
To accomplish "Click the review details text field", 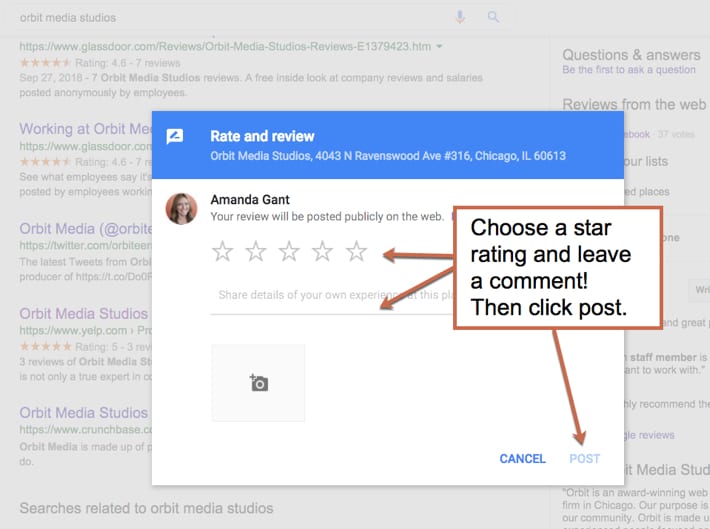I will point(332,297).
